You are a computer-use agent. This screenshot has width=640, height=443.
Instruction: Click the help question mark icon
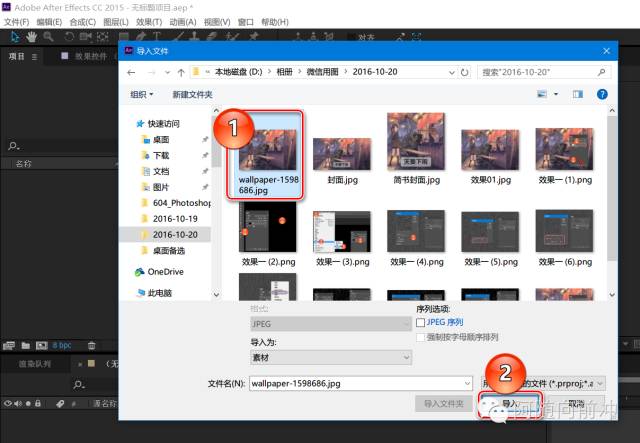(x=602, y=94)
